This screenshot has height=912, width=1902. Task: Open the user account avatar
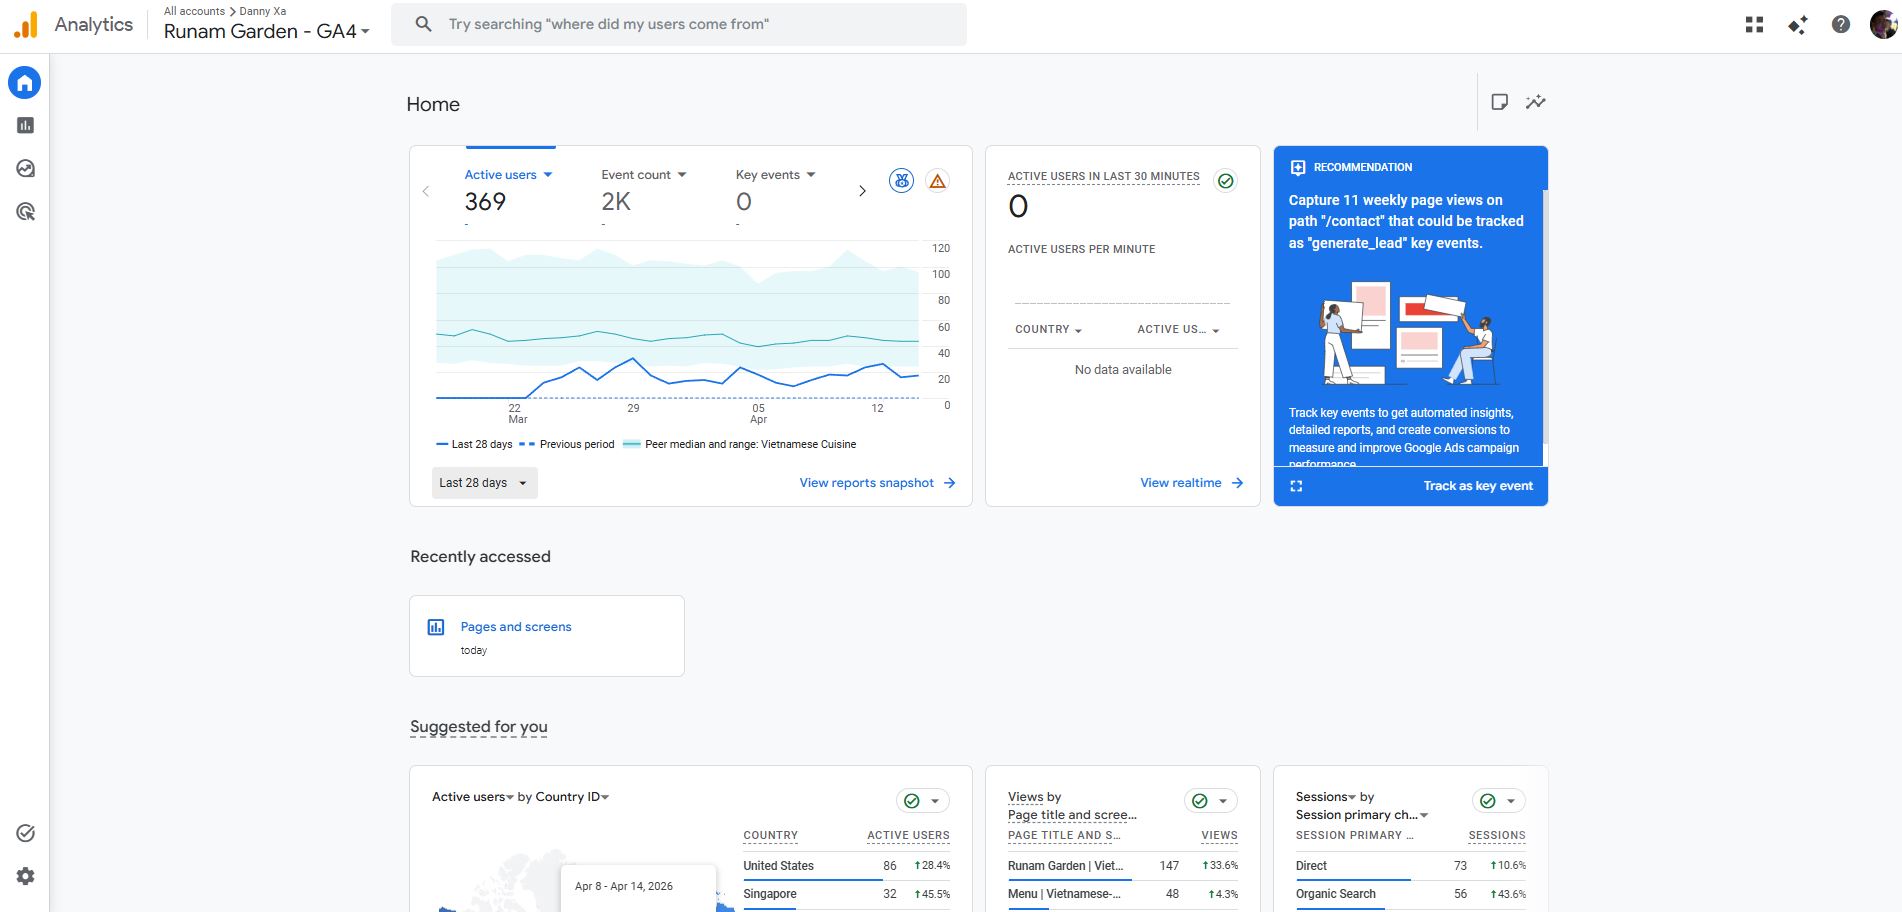[1884, 24]
